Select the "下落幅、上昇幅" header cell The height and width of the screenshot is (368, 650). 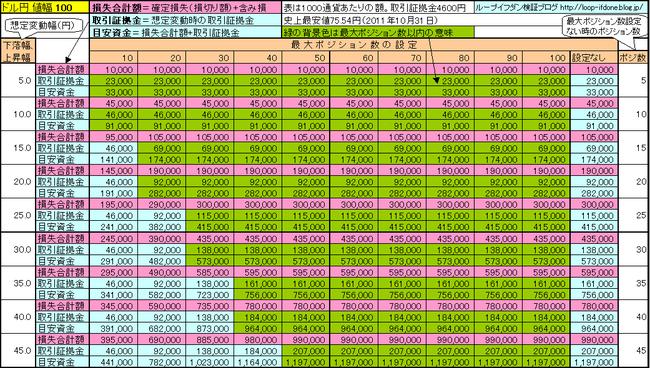click(x=18, y=51)
